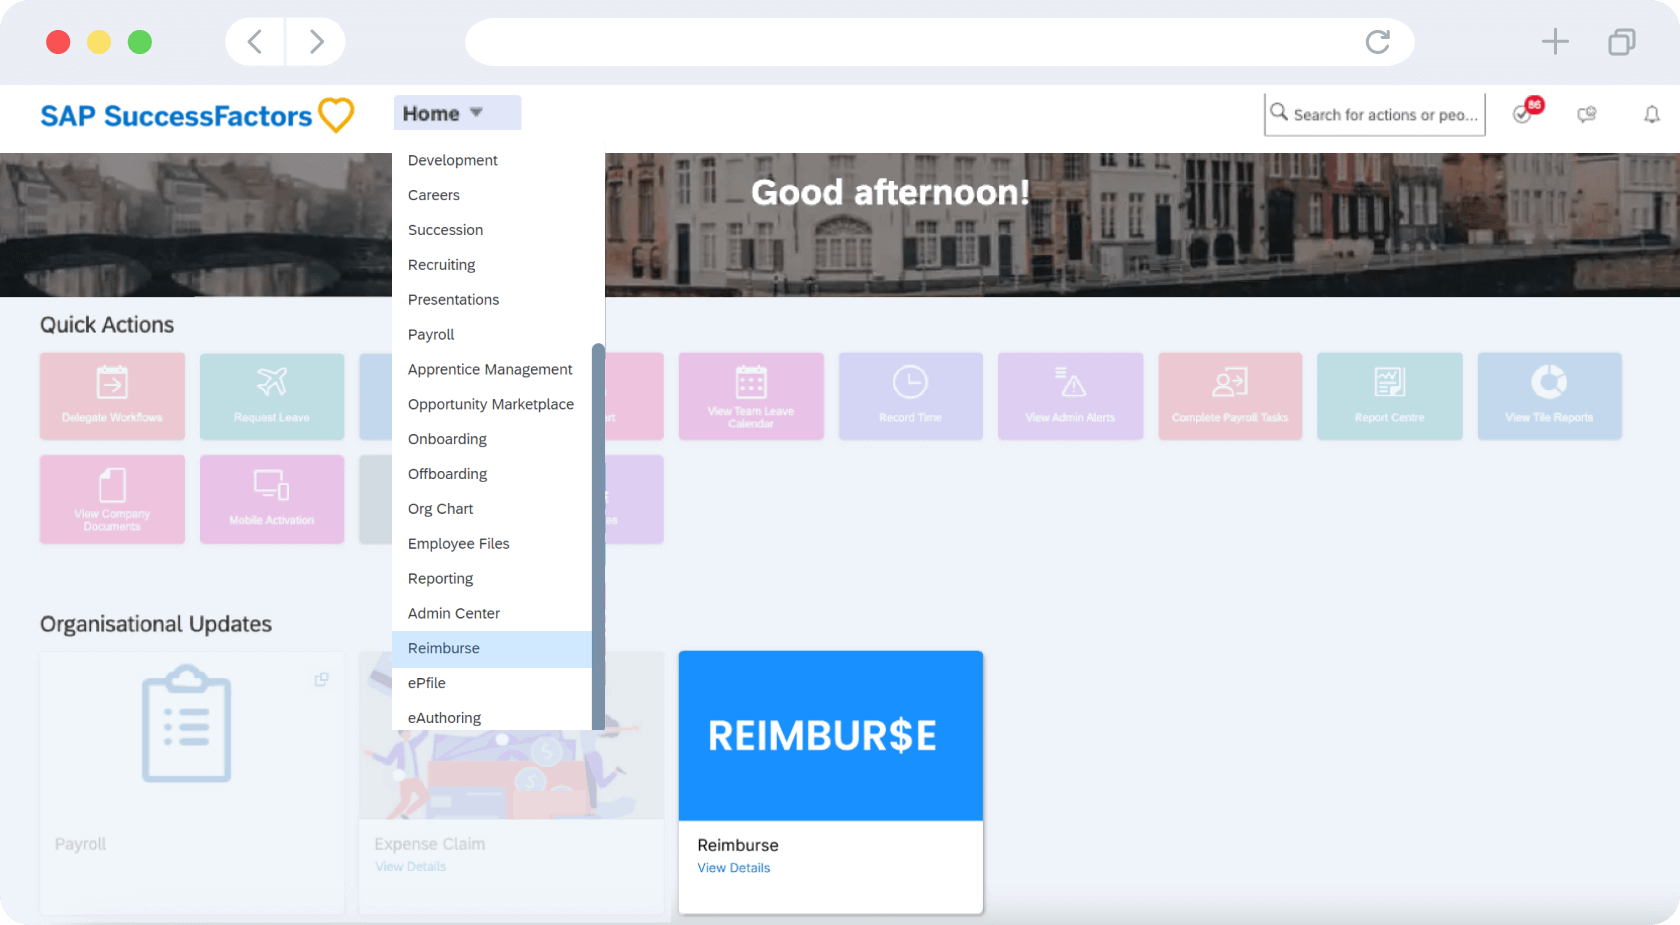
Task: Choose Admin Center in the menu
Action: pos(454,613)
